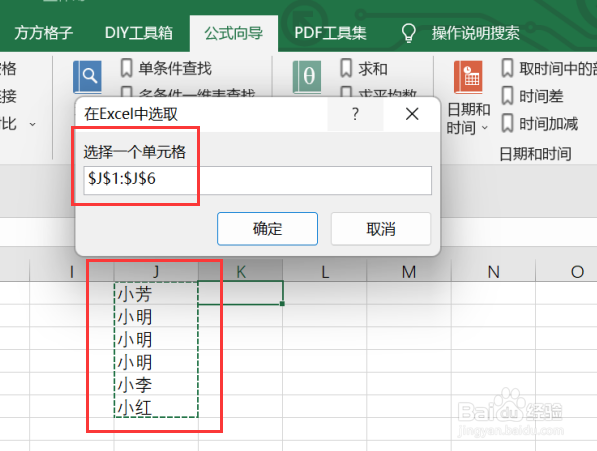
Task: Expand the dropdown chevron on left ribbon edge
Action: pos(33,124)
